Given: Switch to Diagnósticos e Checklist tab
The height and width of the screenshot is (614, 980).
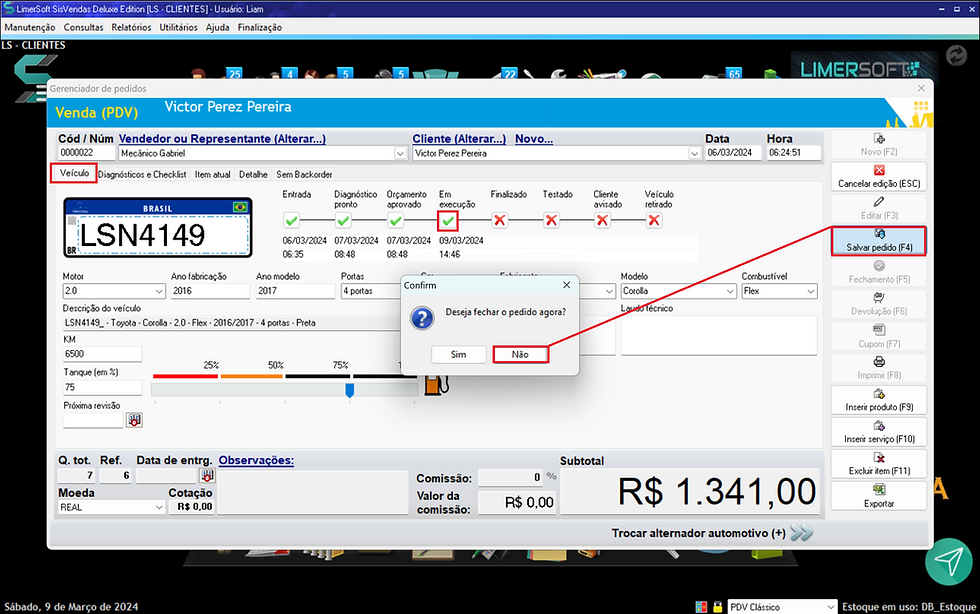Looking at the screenshot, I should click(142, 174).
